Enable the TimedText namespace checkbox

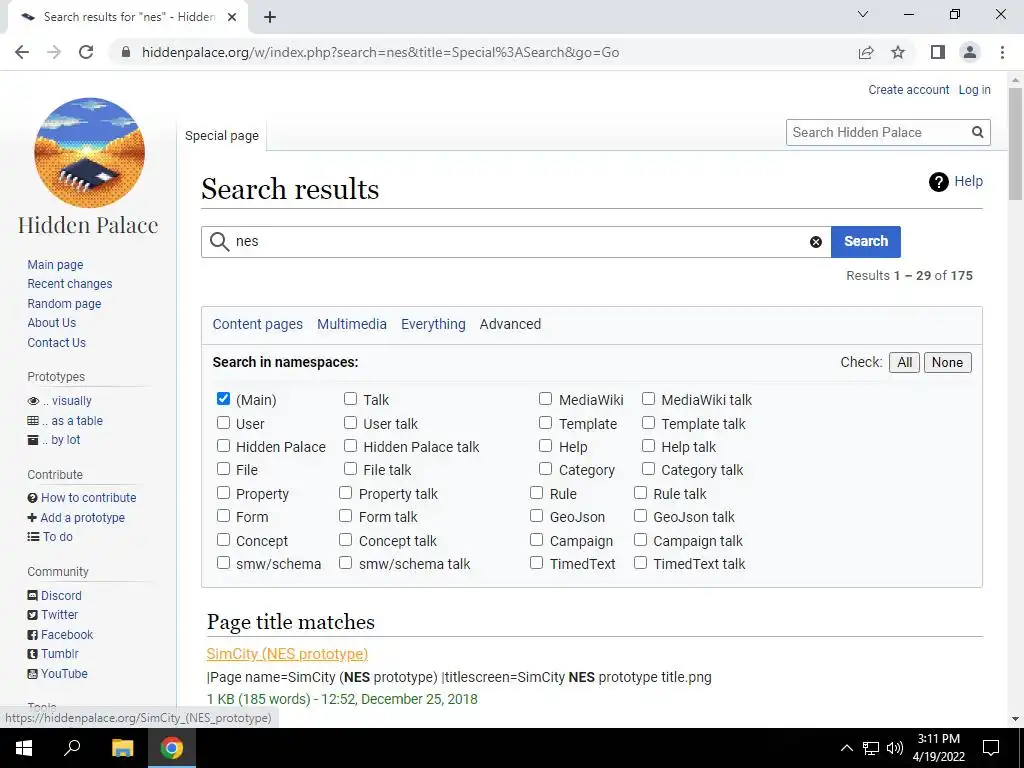536,563
